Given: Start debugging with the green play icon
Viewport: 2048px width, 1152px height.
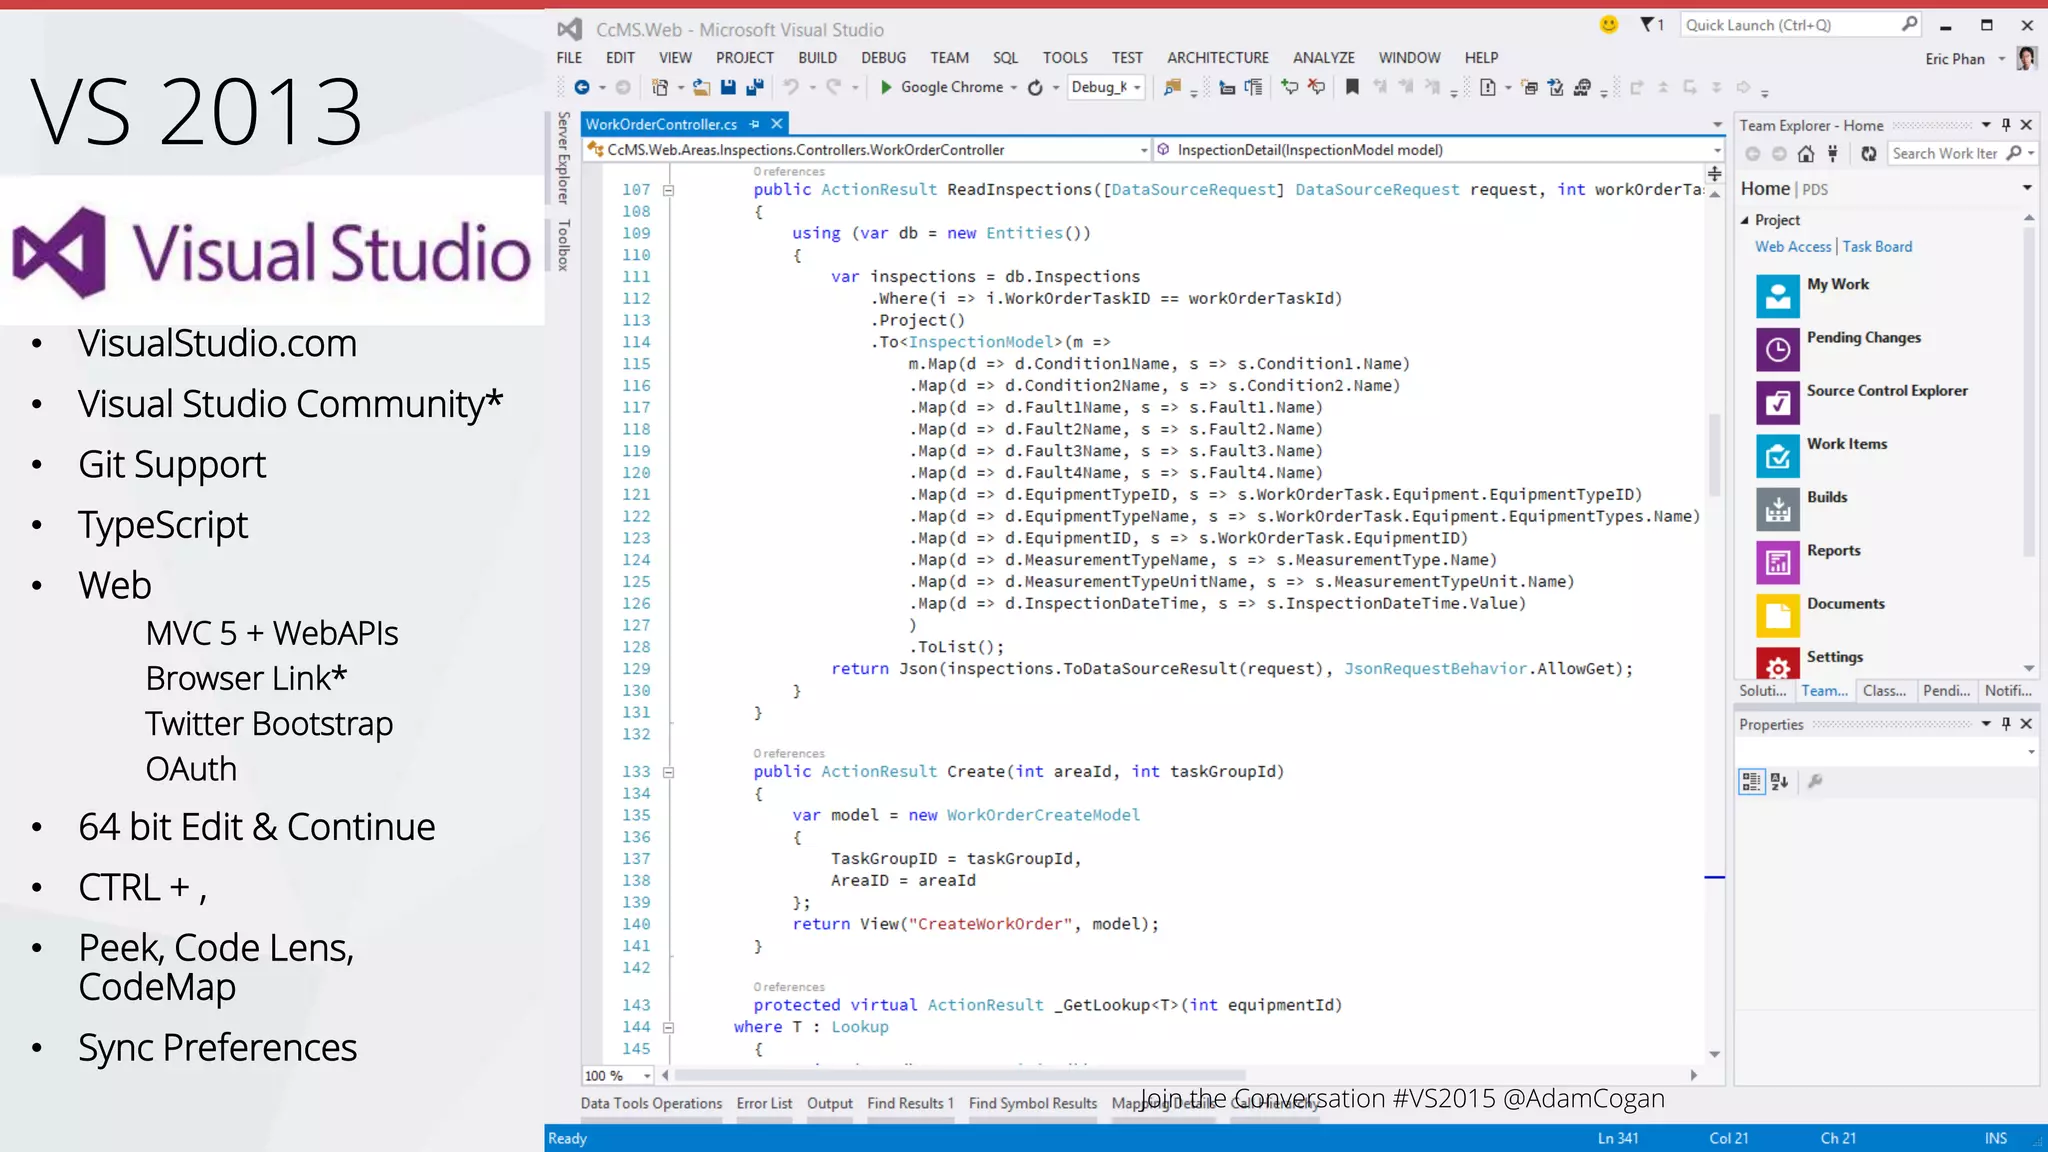Looking at the screenshot, I should coord(886,87).
